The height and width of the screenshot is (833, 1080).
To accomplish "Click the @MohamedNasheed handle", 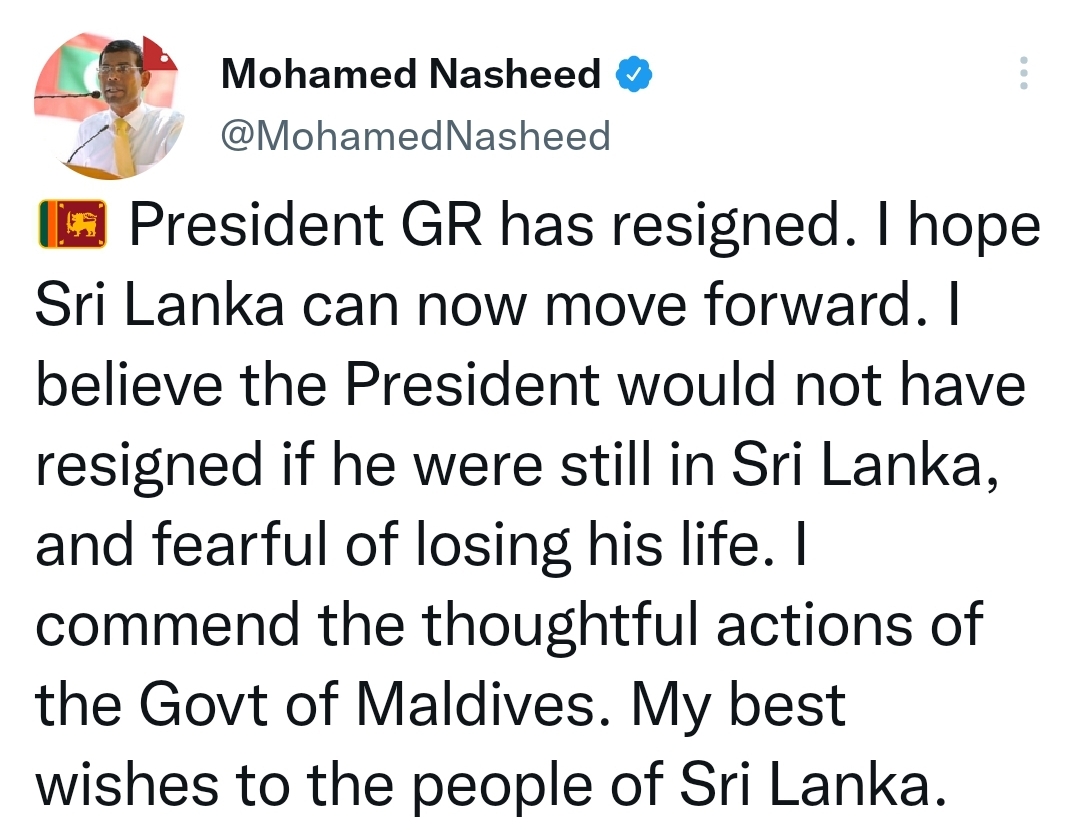I will pyautogui.click(x=415, y=136).
